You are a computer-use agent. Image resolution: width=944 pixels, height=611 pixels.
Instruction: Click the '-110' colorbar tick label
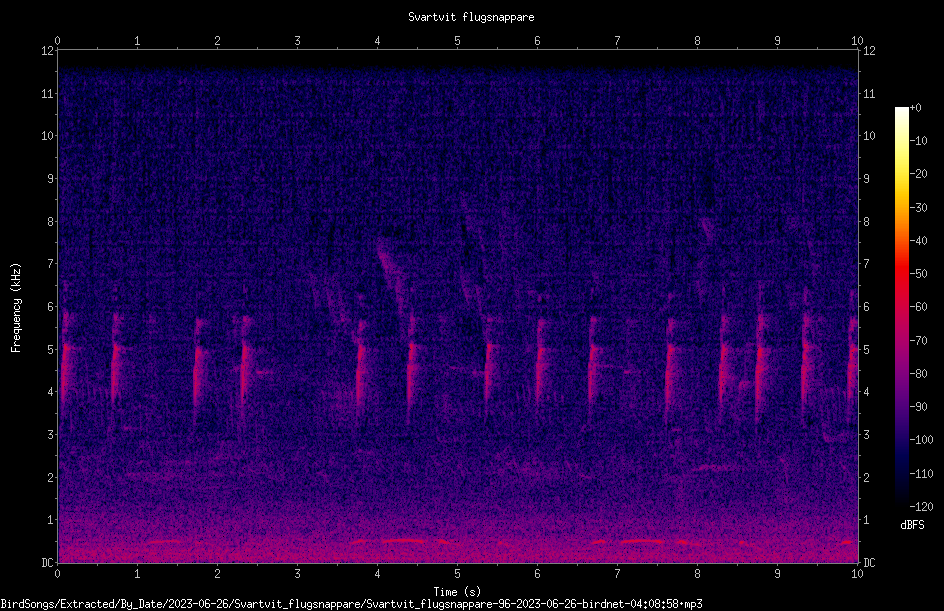coord(922,474)
